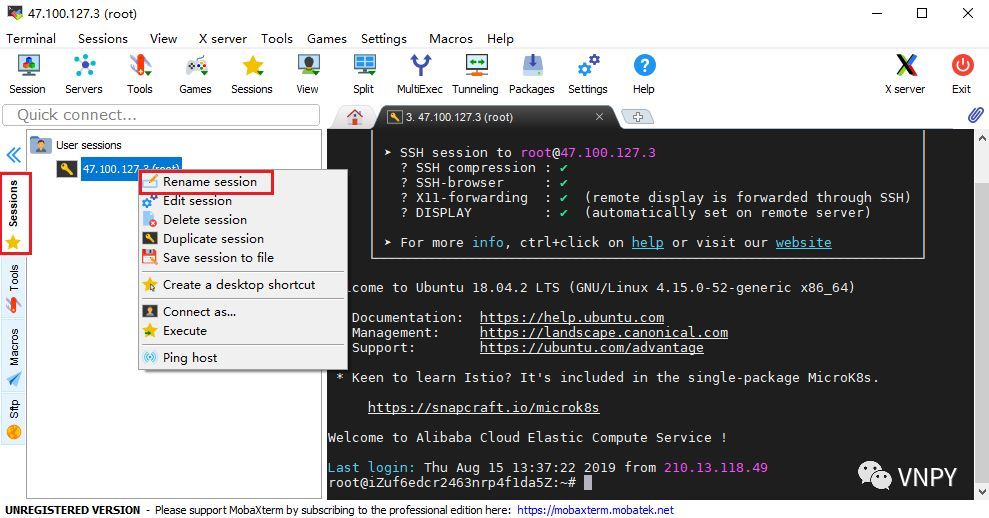The height and width of the screenshot is (518, 989).
Task: Click the Sessions star toolbar icon
Action: [x=252, y=74]
